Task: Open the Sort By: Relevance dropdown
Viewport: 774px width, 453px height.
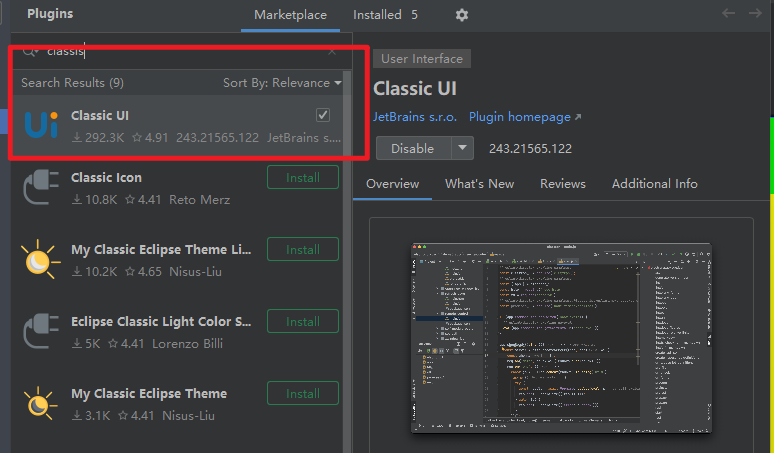Action: point(282,83)
